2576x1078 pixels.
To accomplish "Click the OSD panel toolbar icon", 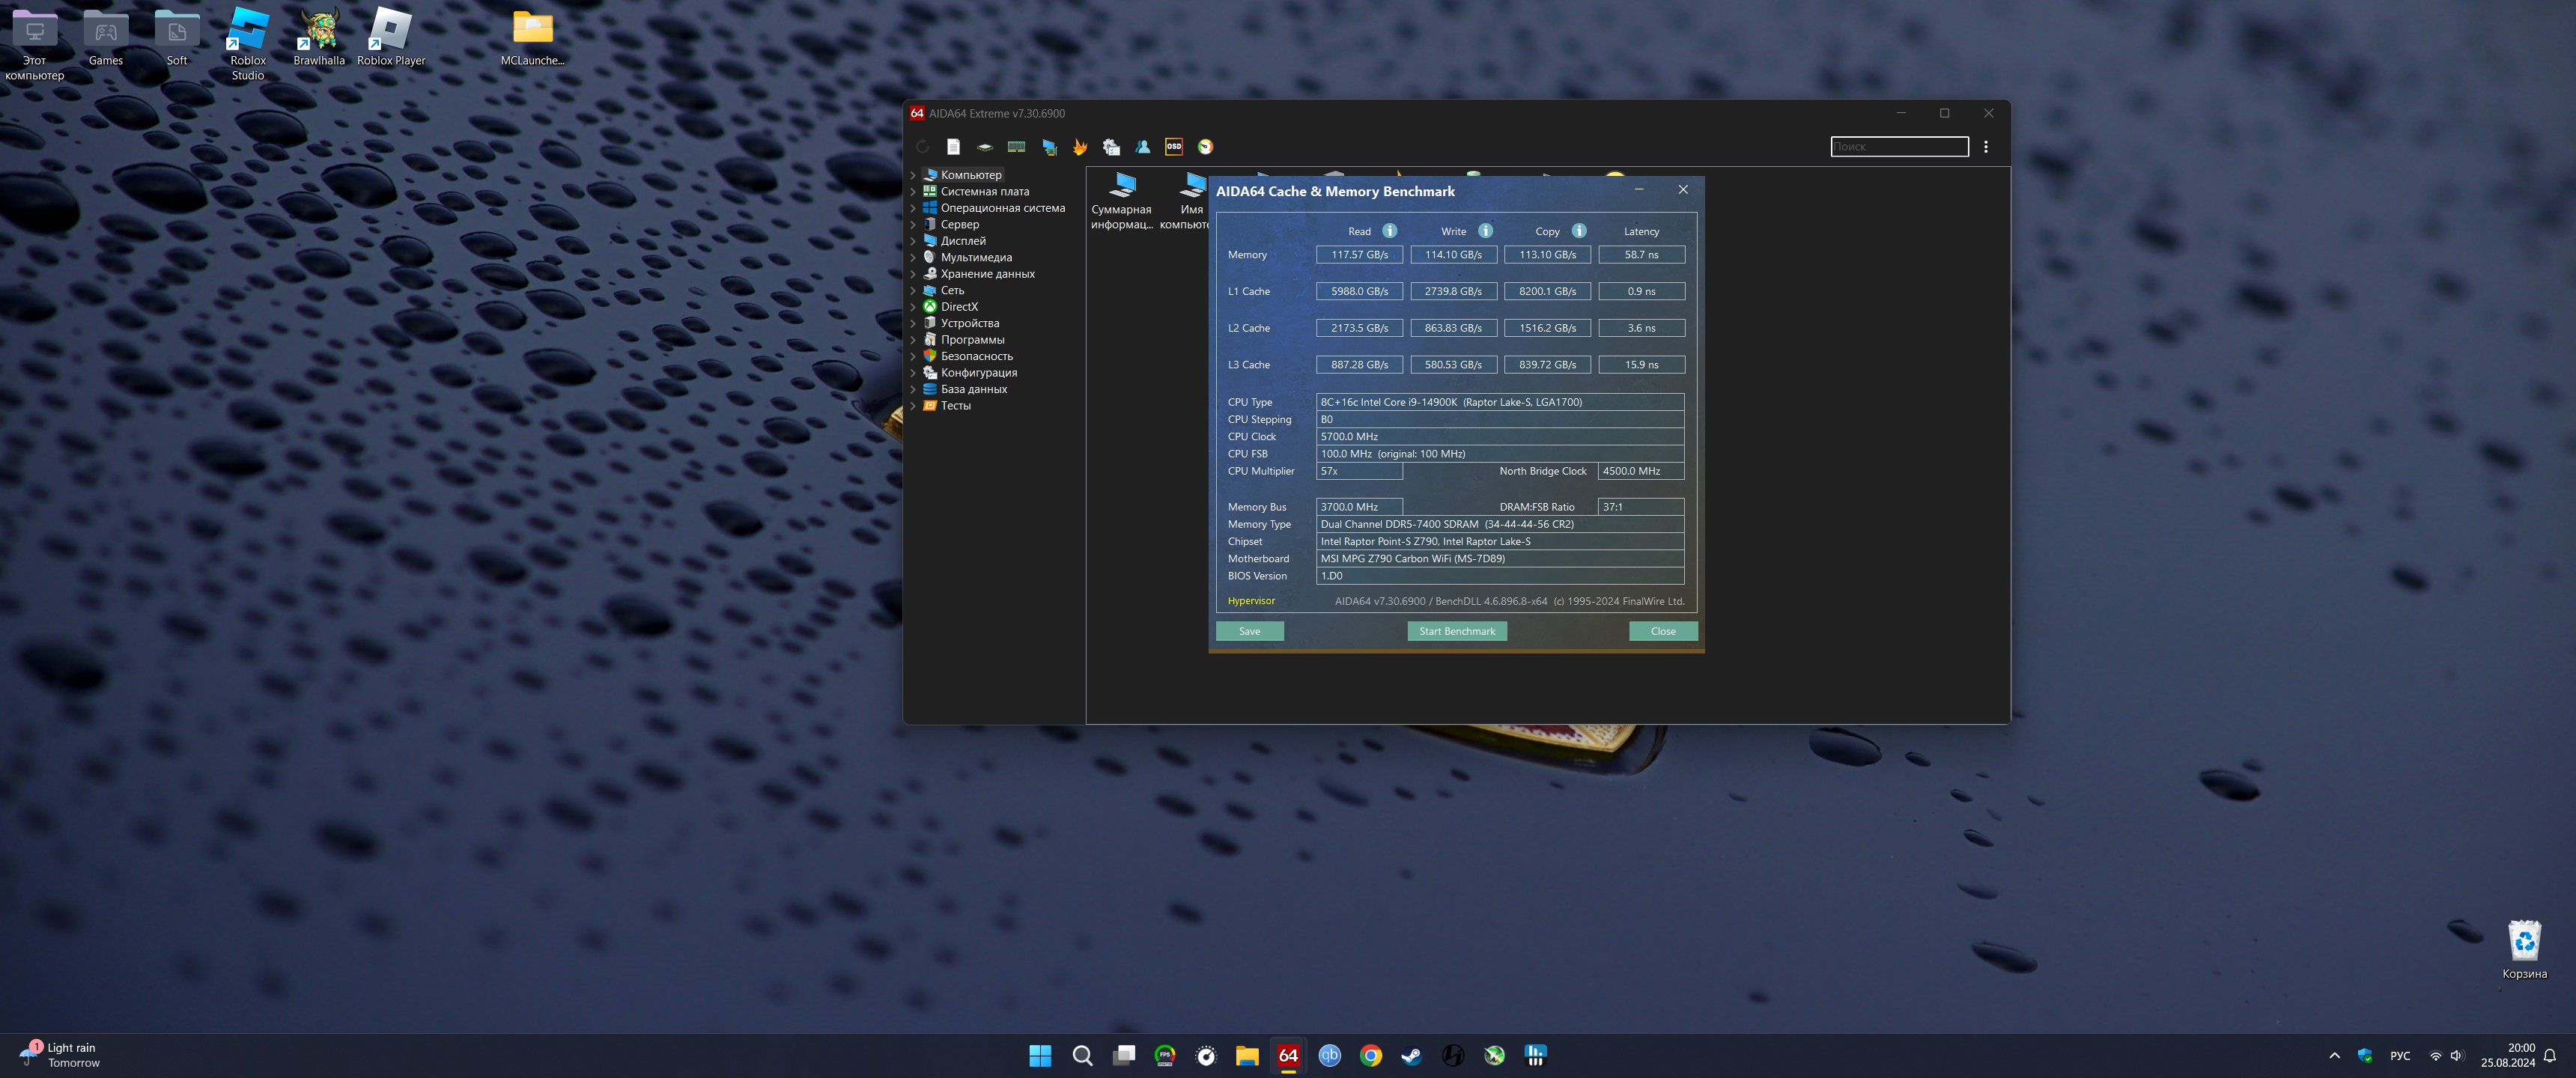I will [x=1174, y=147].
